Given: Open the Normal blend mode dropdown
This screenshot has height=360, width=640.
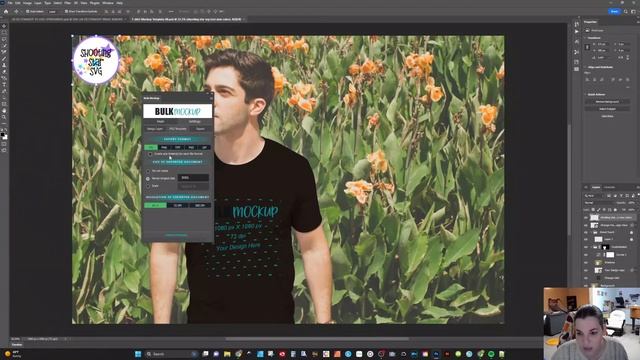Looking at the screenshot, I should (x=600, y=202).
